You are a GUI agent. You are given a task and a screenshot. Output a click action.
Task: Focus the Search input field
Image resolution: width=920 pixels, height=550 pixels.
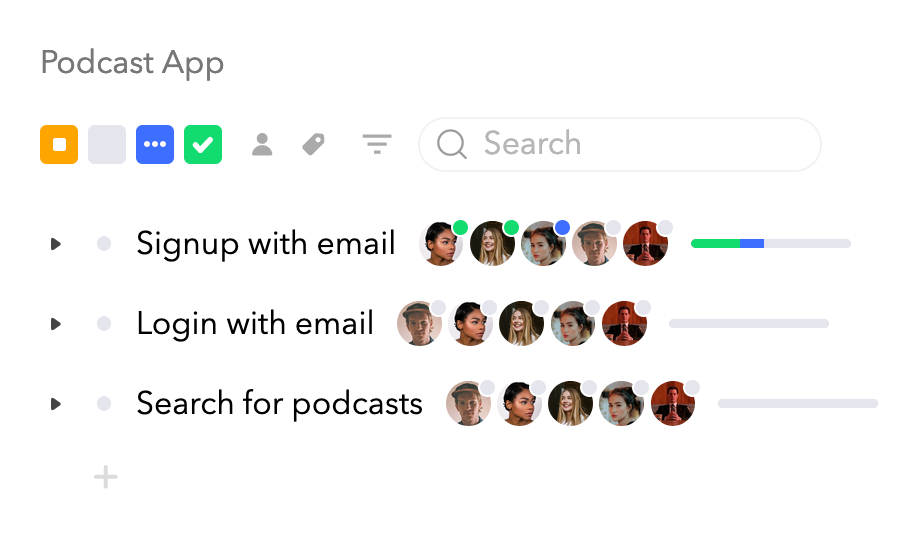click(x=620, y=144)
